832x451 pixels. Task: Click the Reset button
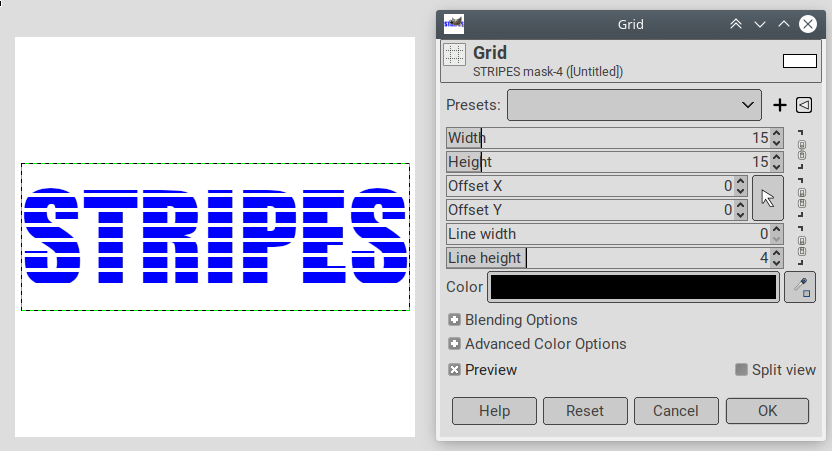(x=585, y=411)
